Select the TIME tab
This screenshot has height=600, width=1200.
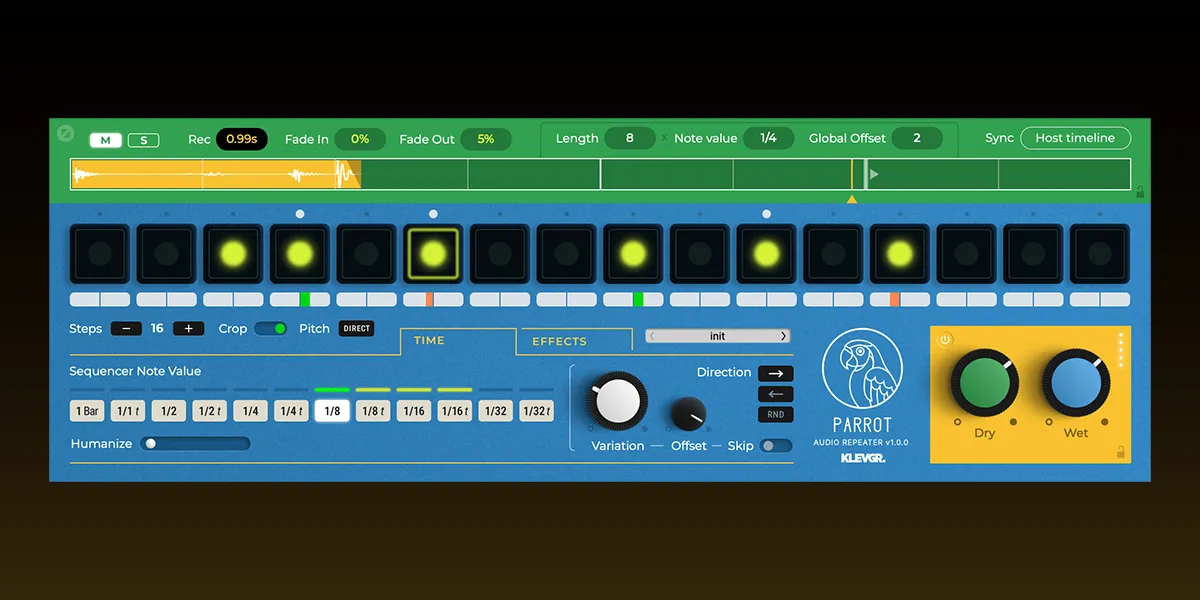429,340
